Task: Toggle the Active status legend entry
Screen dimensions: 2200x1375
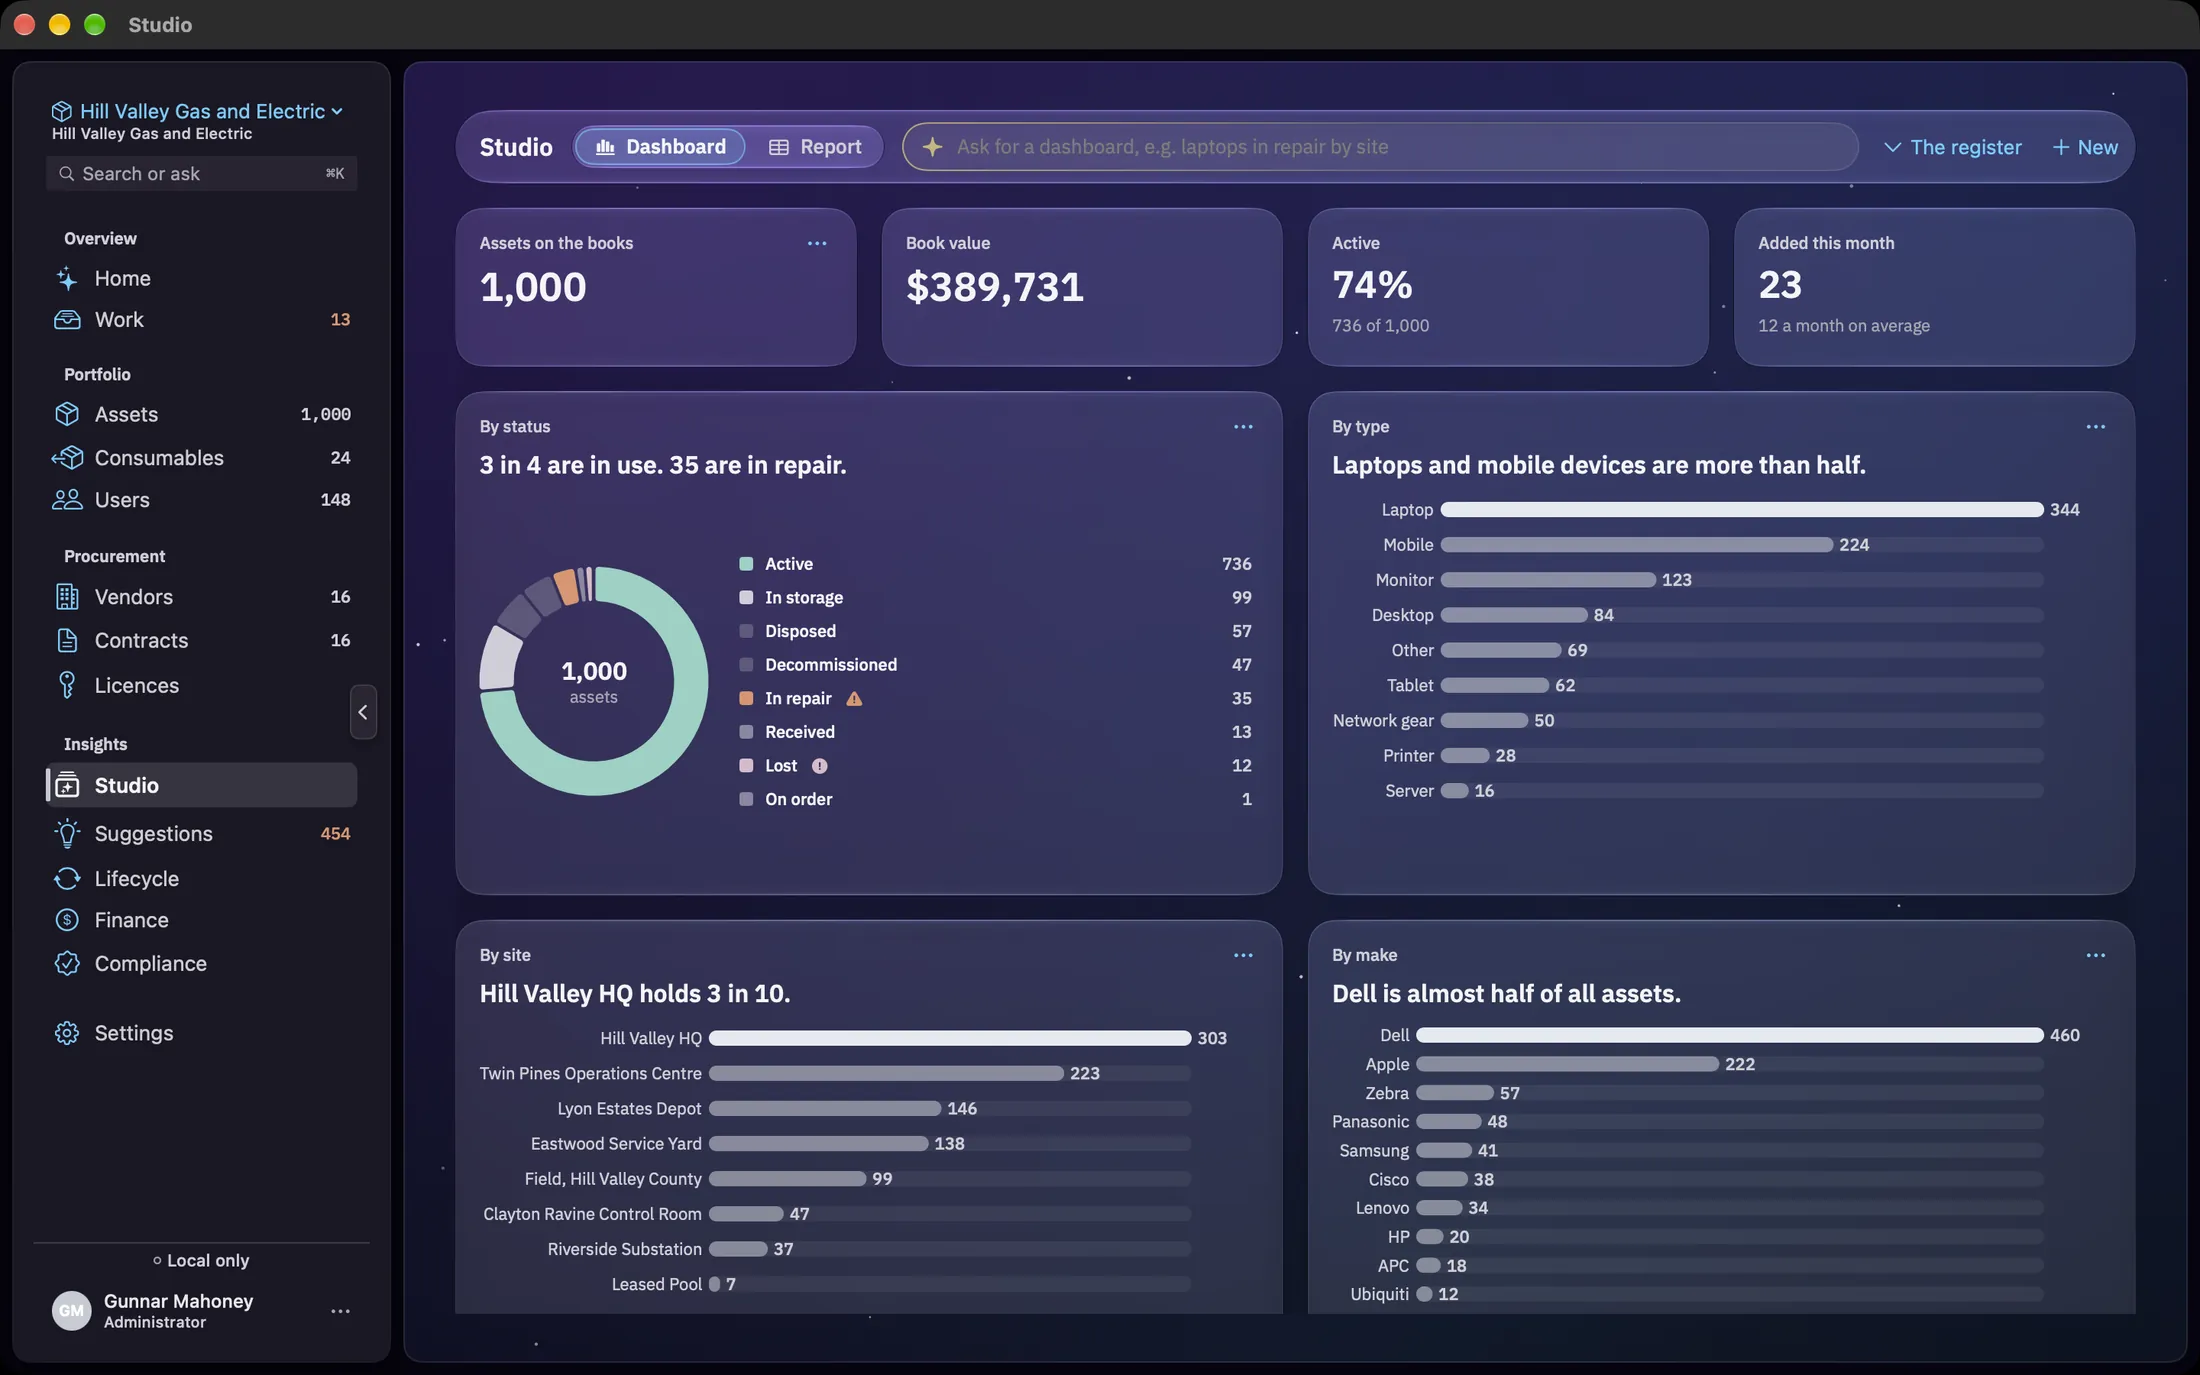Action: [995, 564]
